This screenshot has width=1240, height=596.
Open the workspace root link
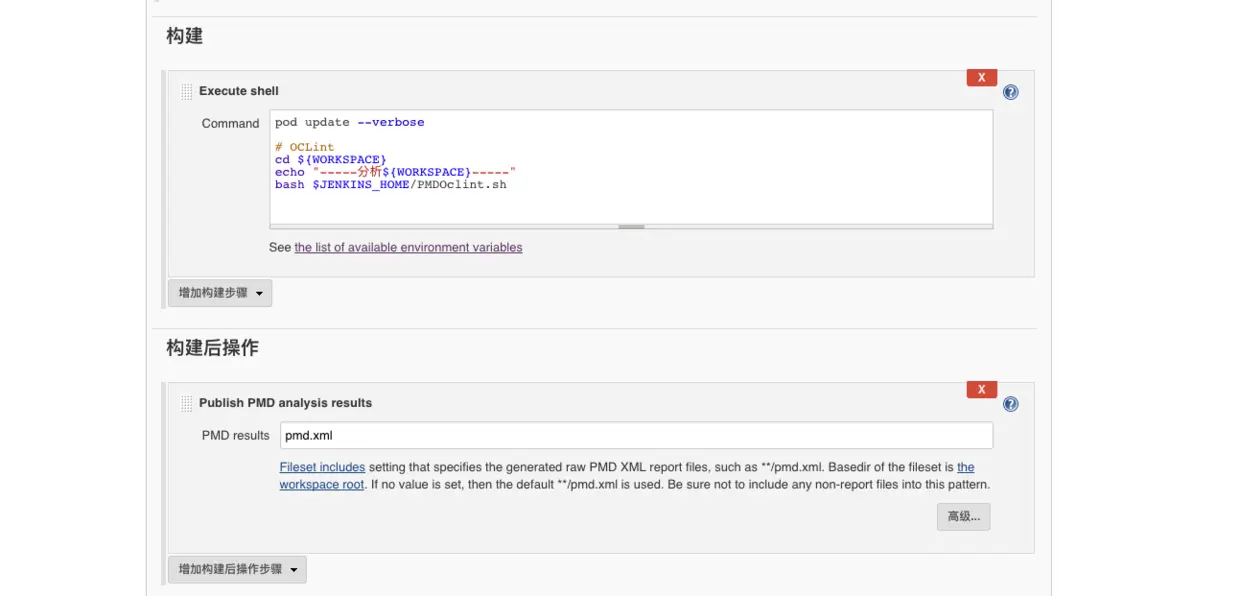point(321,485)
